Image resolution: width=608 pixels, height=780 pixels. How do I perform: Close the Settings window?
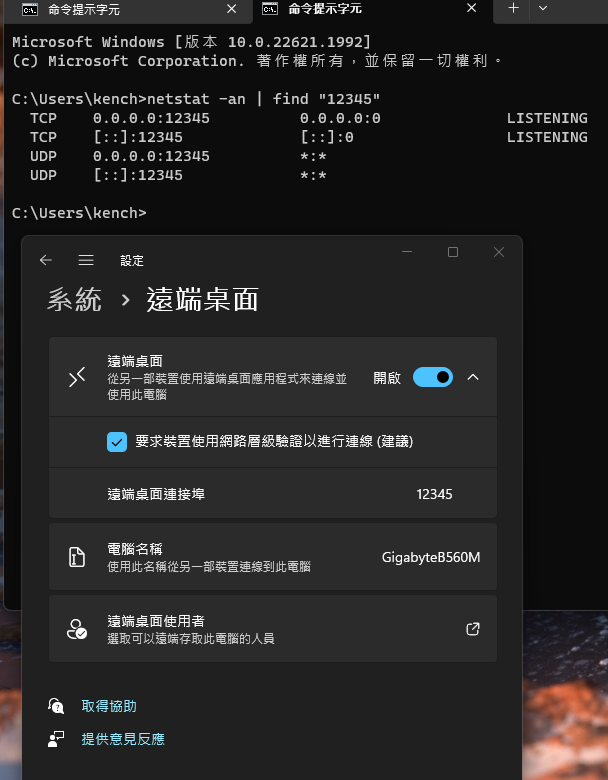pos(499,252)
